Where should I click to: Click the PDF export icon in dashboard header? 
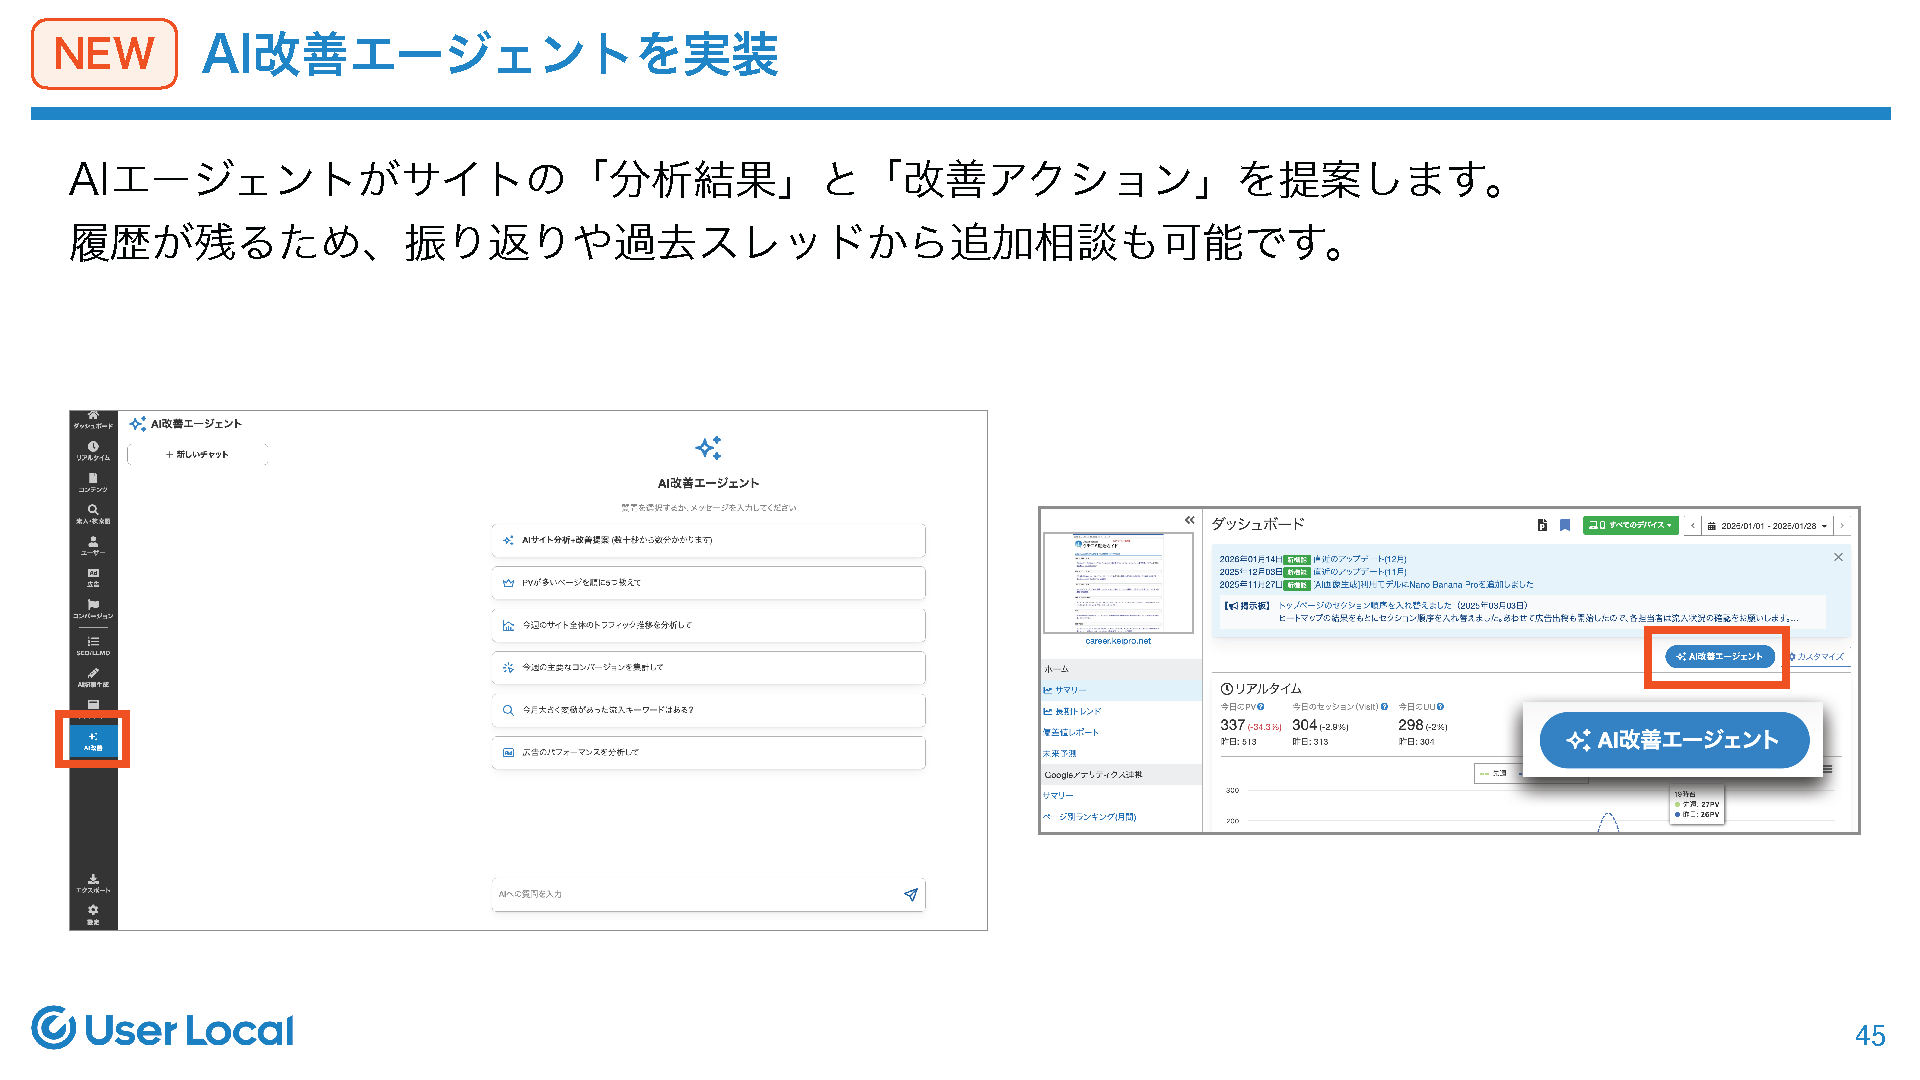coord(1542,525)
